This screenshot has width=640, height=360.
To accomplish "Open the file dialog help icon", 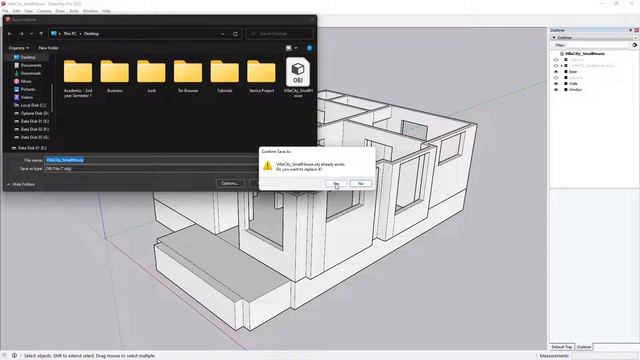I will click(309, 48).
